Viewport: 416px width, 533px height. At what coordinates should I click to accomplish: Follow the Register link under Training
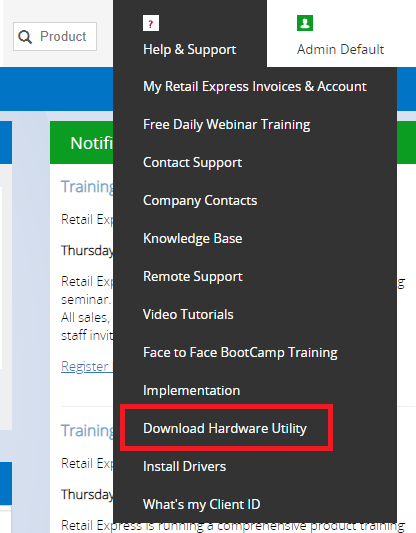87,366
